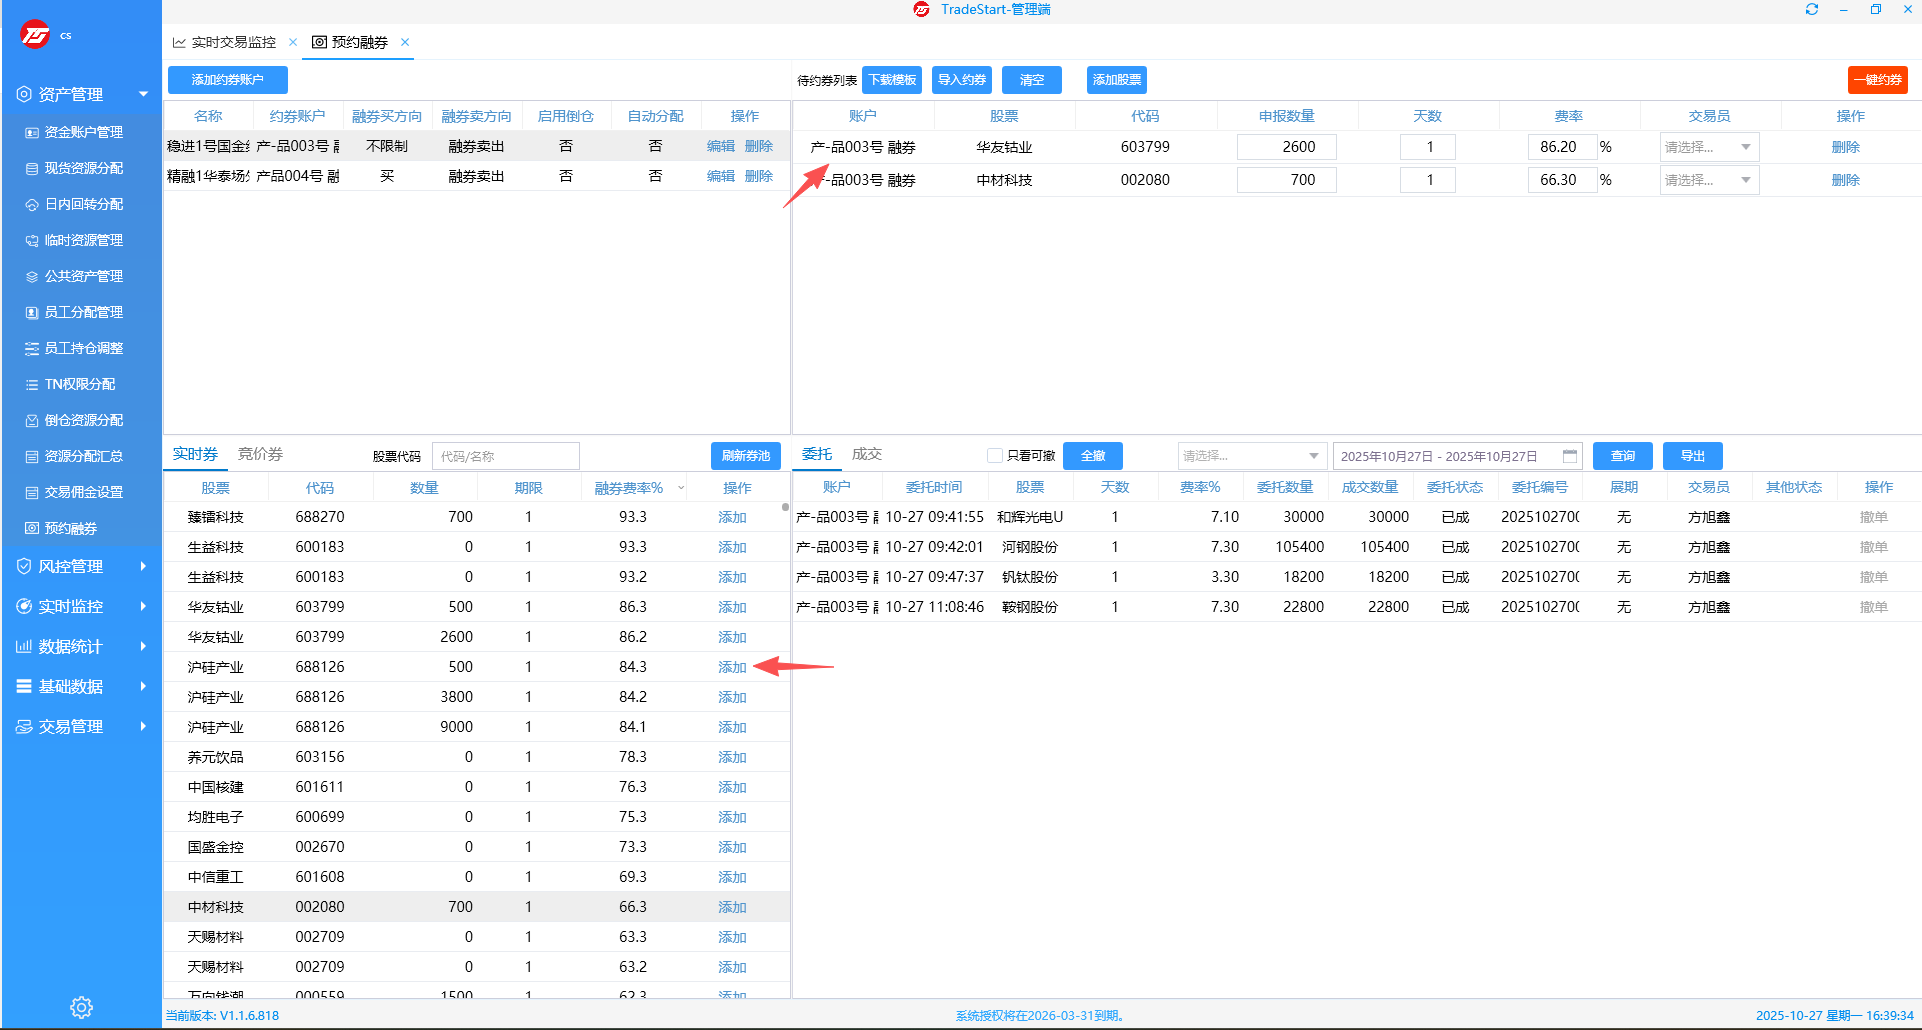Close the 实时交易监控 tab

coord(293,42)
